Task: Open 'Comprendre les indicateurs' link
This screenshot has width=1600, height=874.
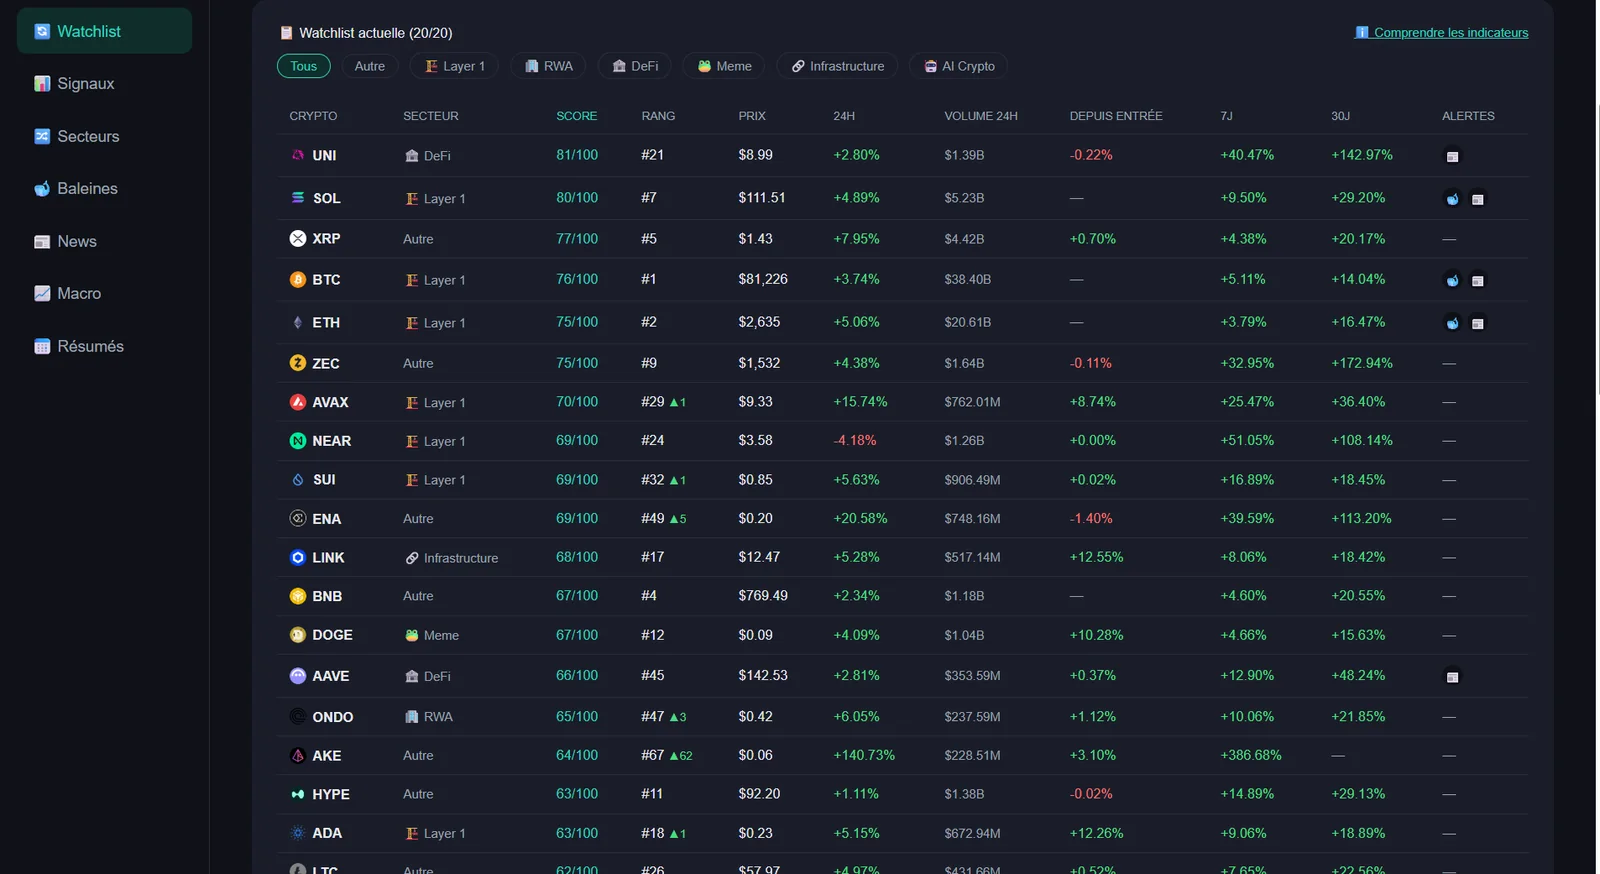Action: 1441,33
